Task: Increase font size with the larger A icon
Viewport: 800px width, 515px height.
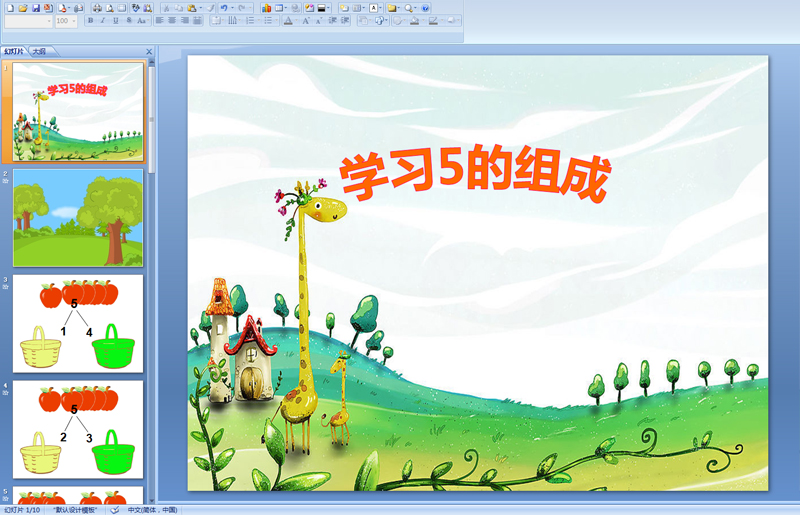Action: click(x=306, y=20)
